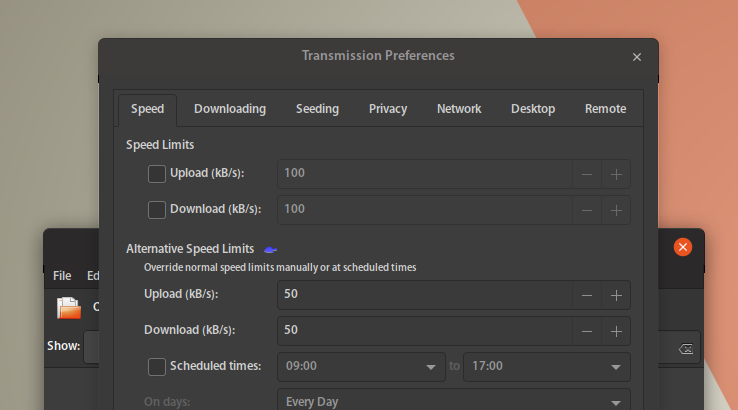Open the 17:00 end time dropdown

point(547,367)
